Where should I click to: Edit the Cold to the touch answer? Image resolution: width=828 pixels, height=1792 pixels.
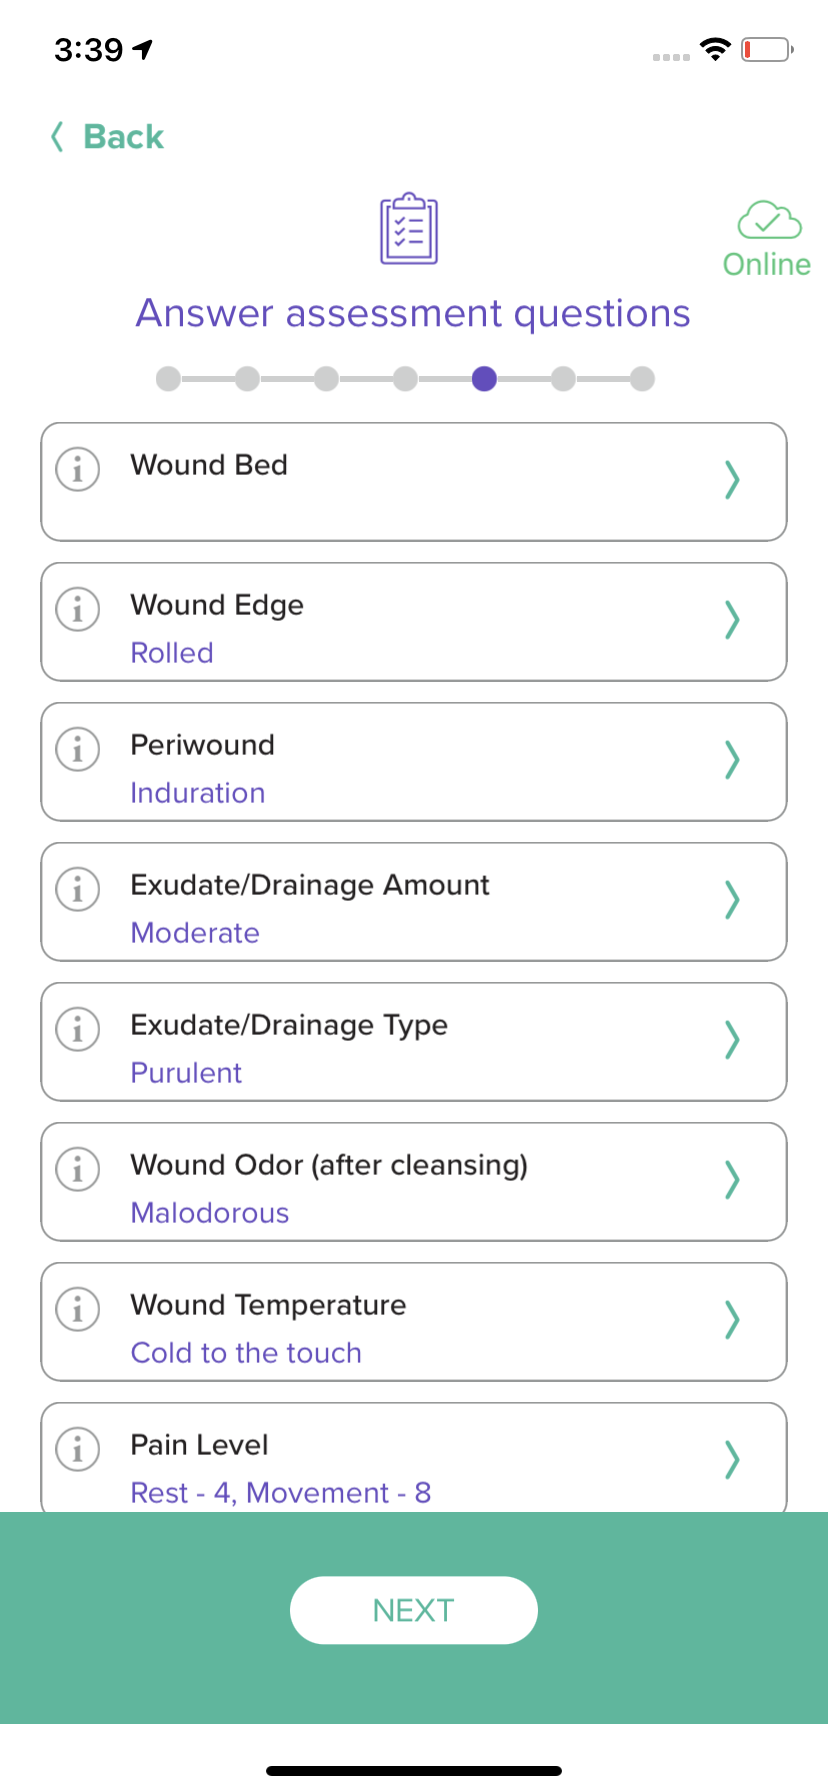(246, 1353)
